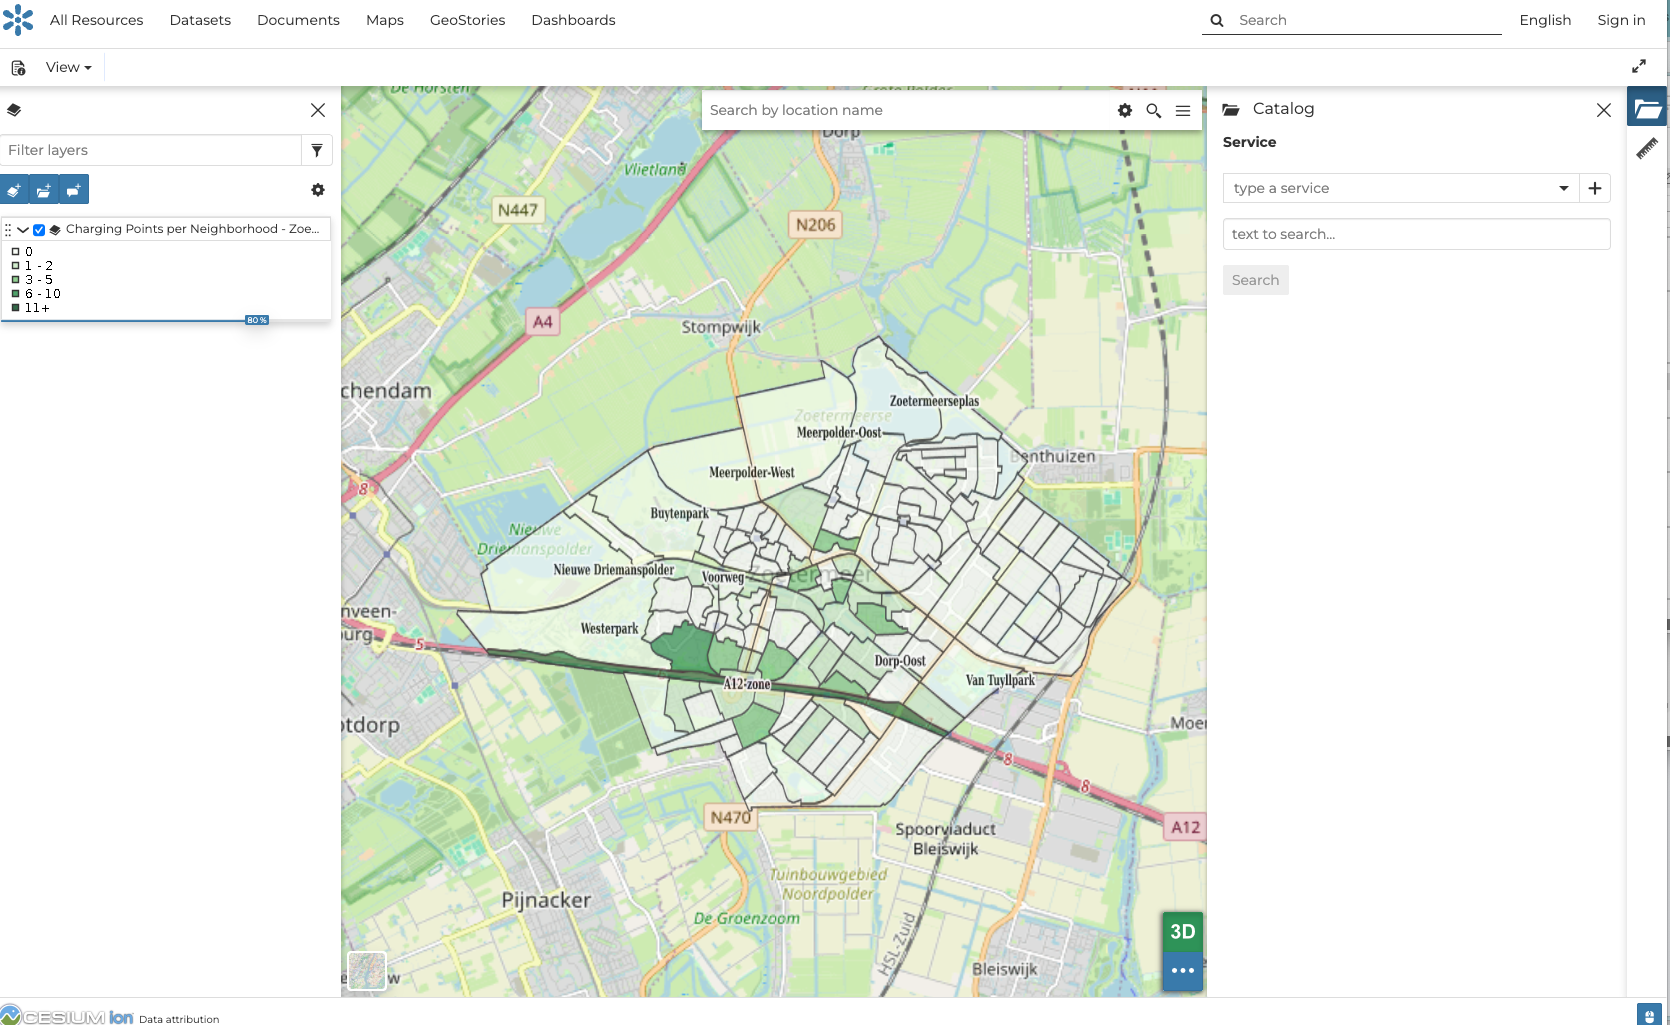This screenshot has width=1670, height=1025.
Task: Click the Buytenpark neighborhood label
Action: [679, 514]
